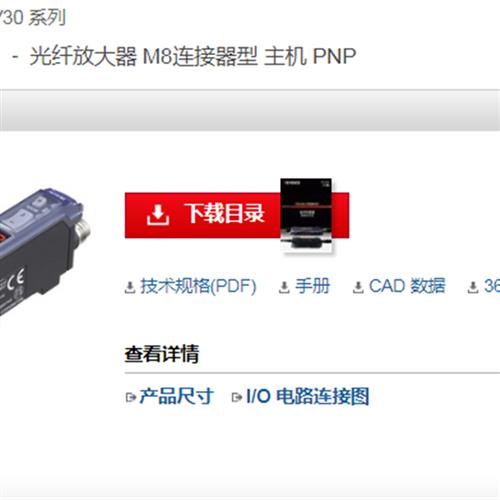Open the I/O 电路连接图 link
This screenshot has width=500, height=500.
307,396
